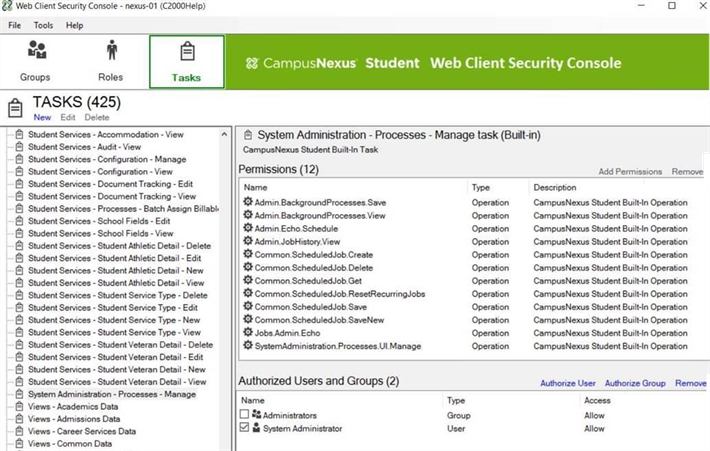
Task: Click Authorize User link
Action: 568,383
